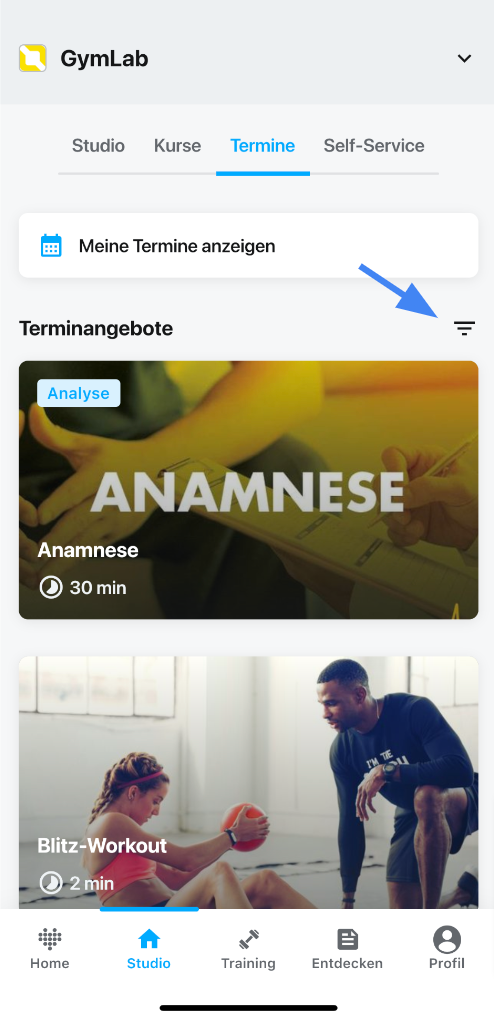
Task: Tap the calendar icon in Meine Termine
Action: [x=51, y=246]
